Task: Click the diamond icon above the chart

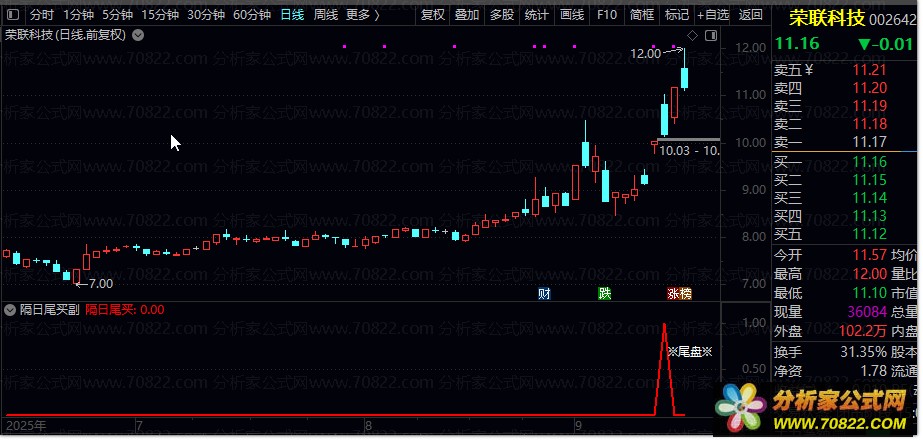Action: click(692, 36)
